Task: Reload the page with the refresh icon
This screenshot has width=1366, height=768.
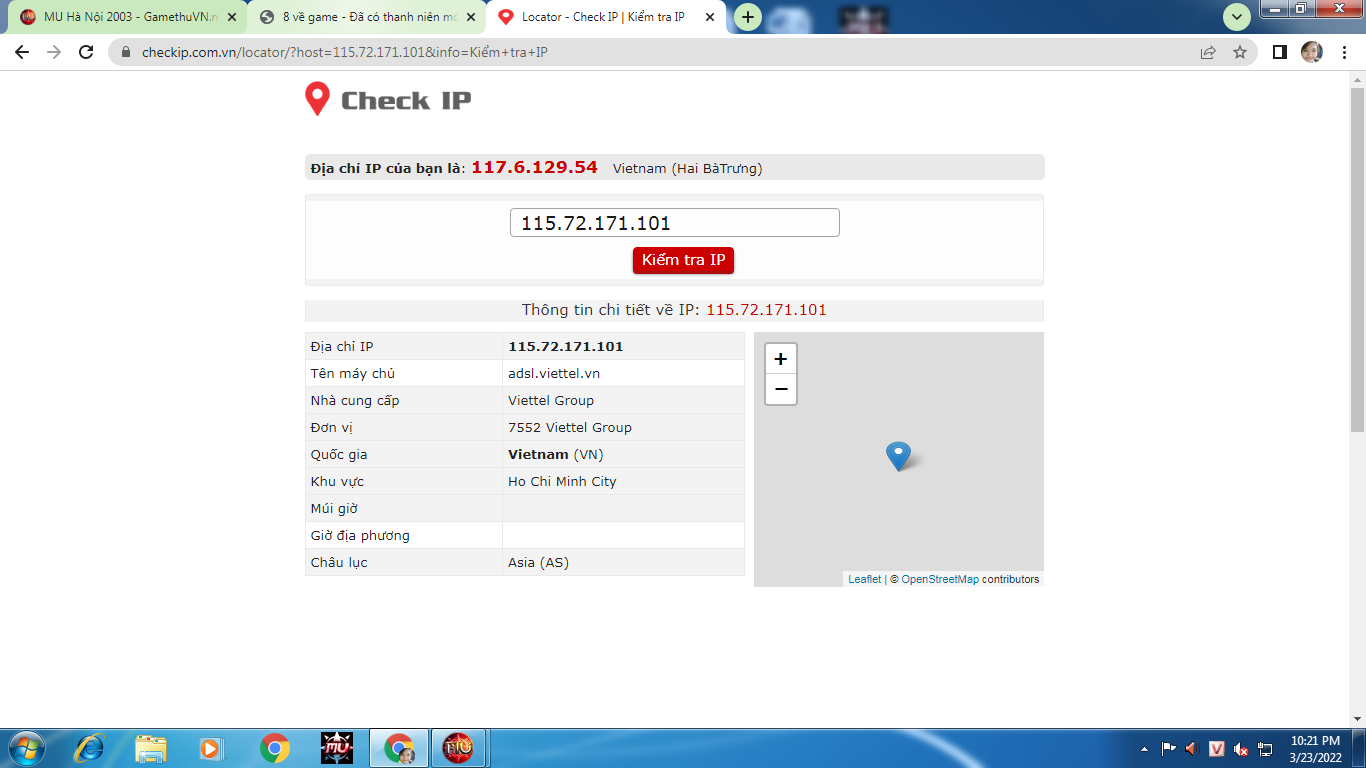Action: click(x=86, y=52)
